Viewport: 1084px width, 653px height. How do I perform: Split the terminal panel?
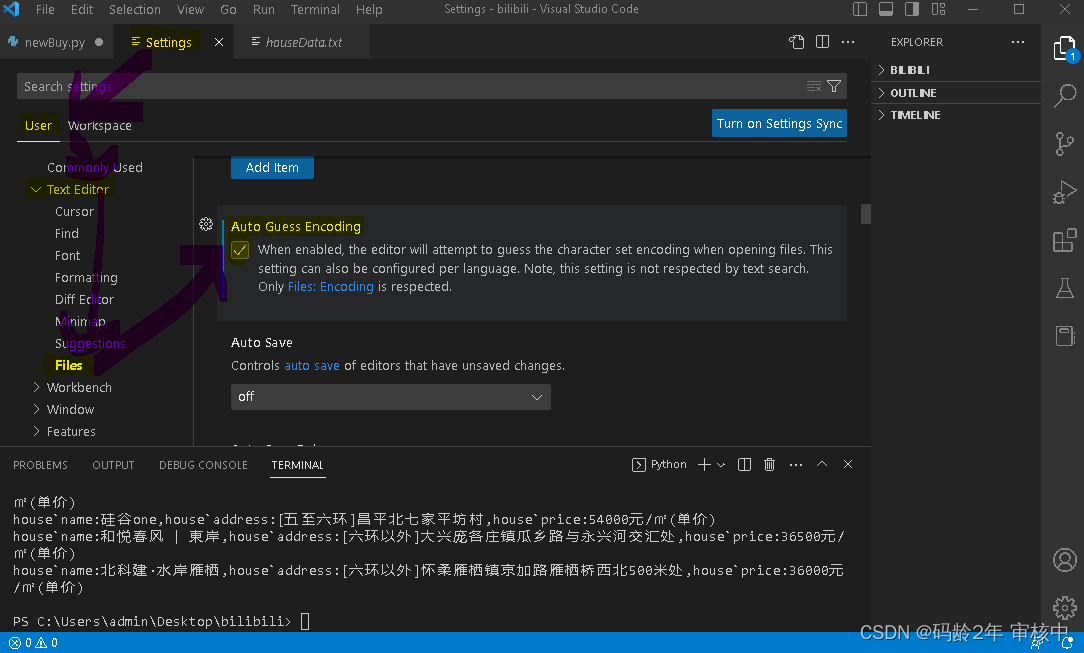pyautogui.click(x=745, y=465)
